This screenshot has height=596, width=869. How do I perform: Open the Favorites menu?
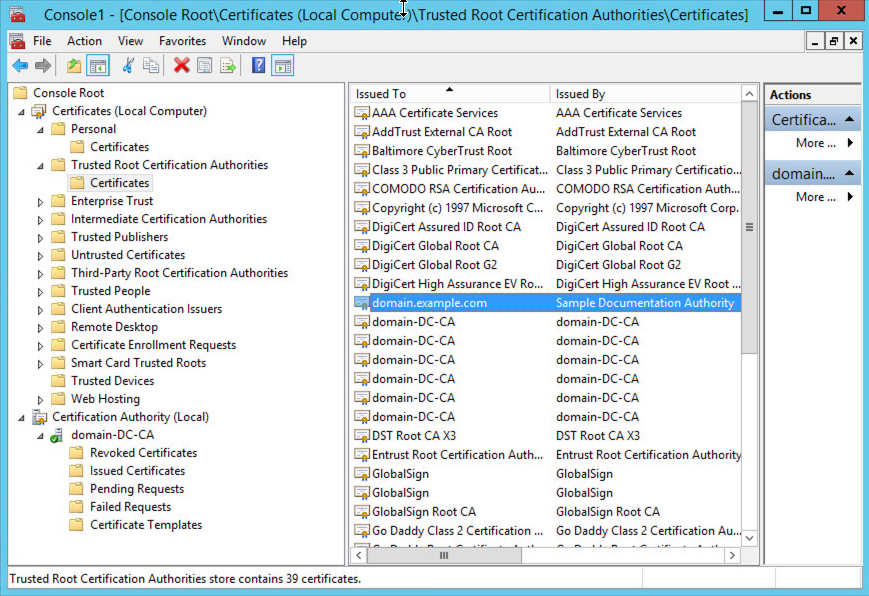182,41
